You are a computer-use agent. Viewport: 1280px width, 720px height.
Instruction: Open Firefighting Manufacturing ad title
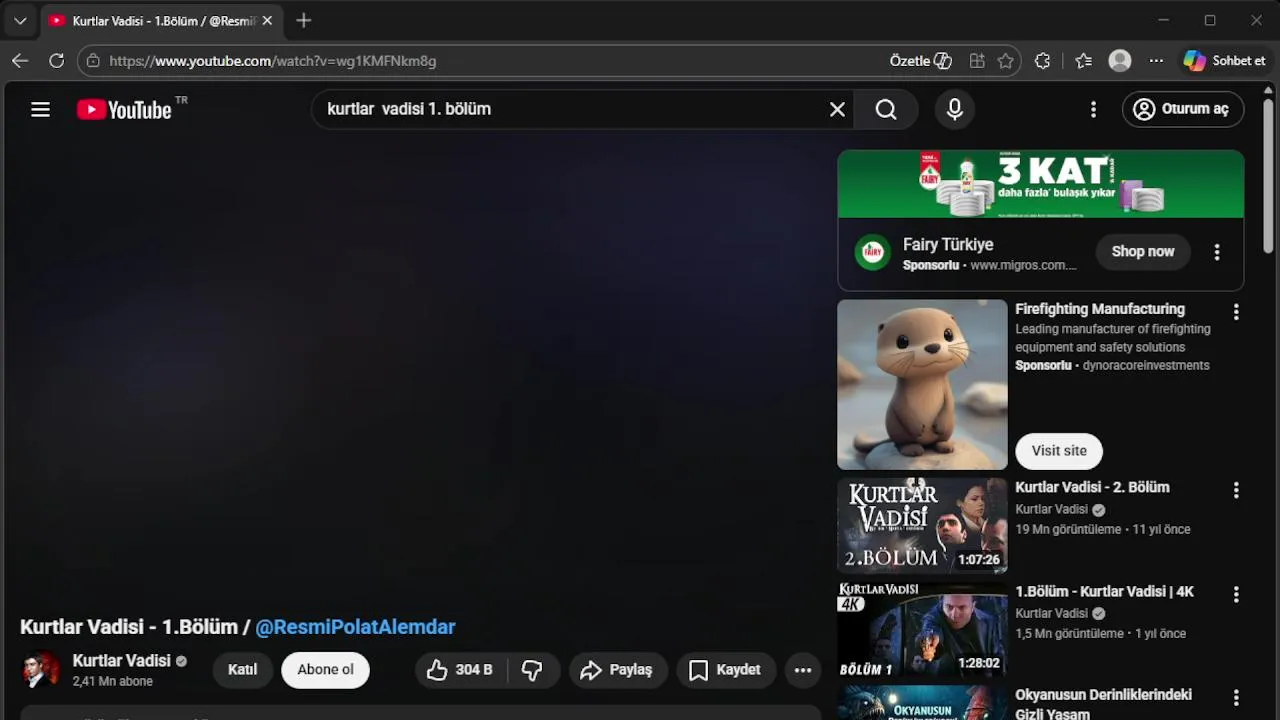point(1100,309)
